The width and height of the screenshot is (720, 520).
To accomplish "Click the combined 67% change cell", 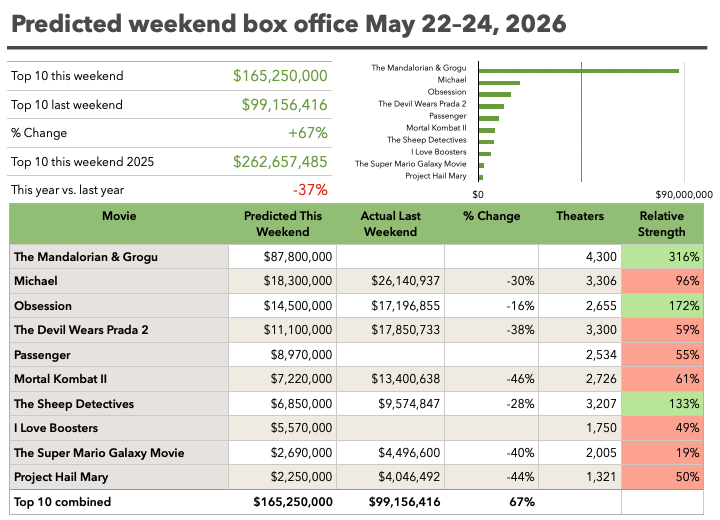I will [x=522, y=502].
